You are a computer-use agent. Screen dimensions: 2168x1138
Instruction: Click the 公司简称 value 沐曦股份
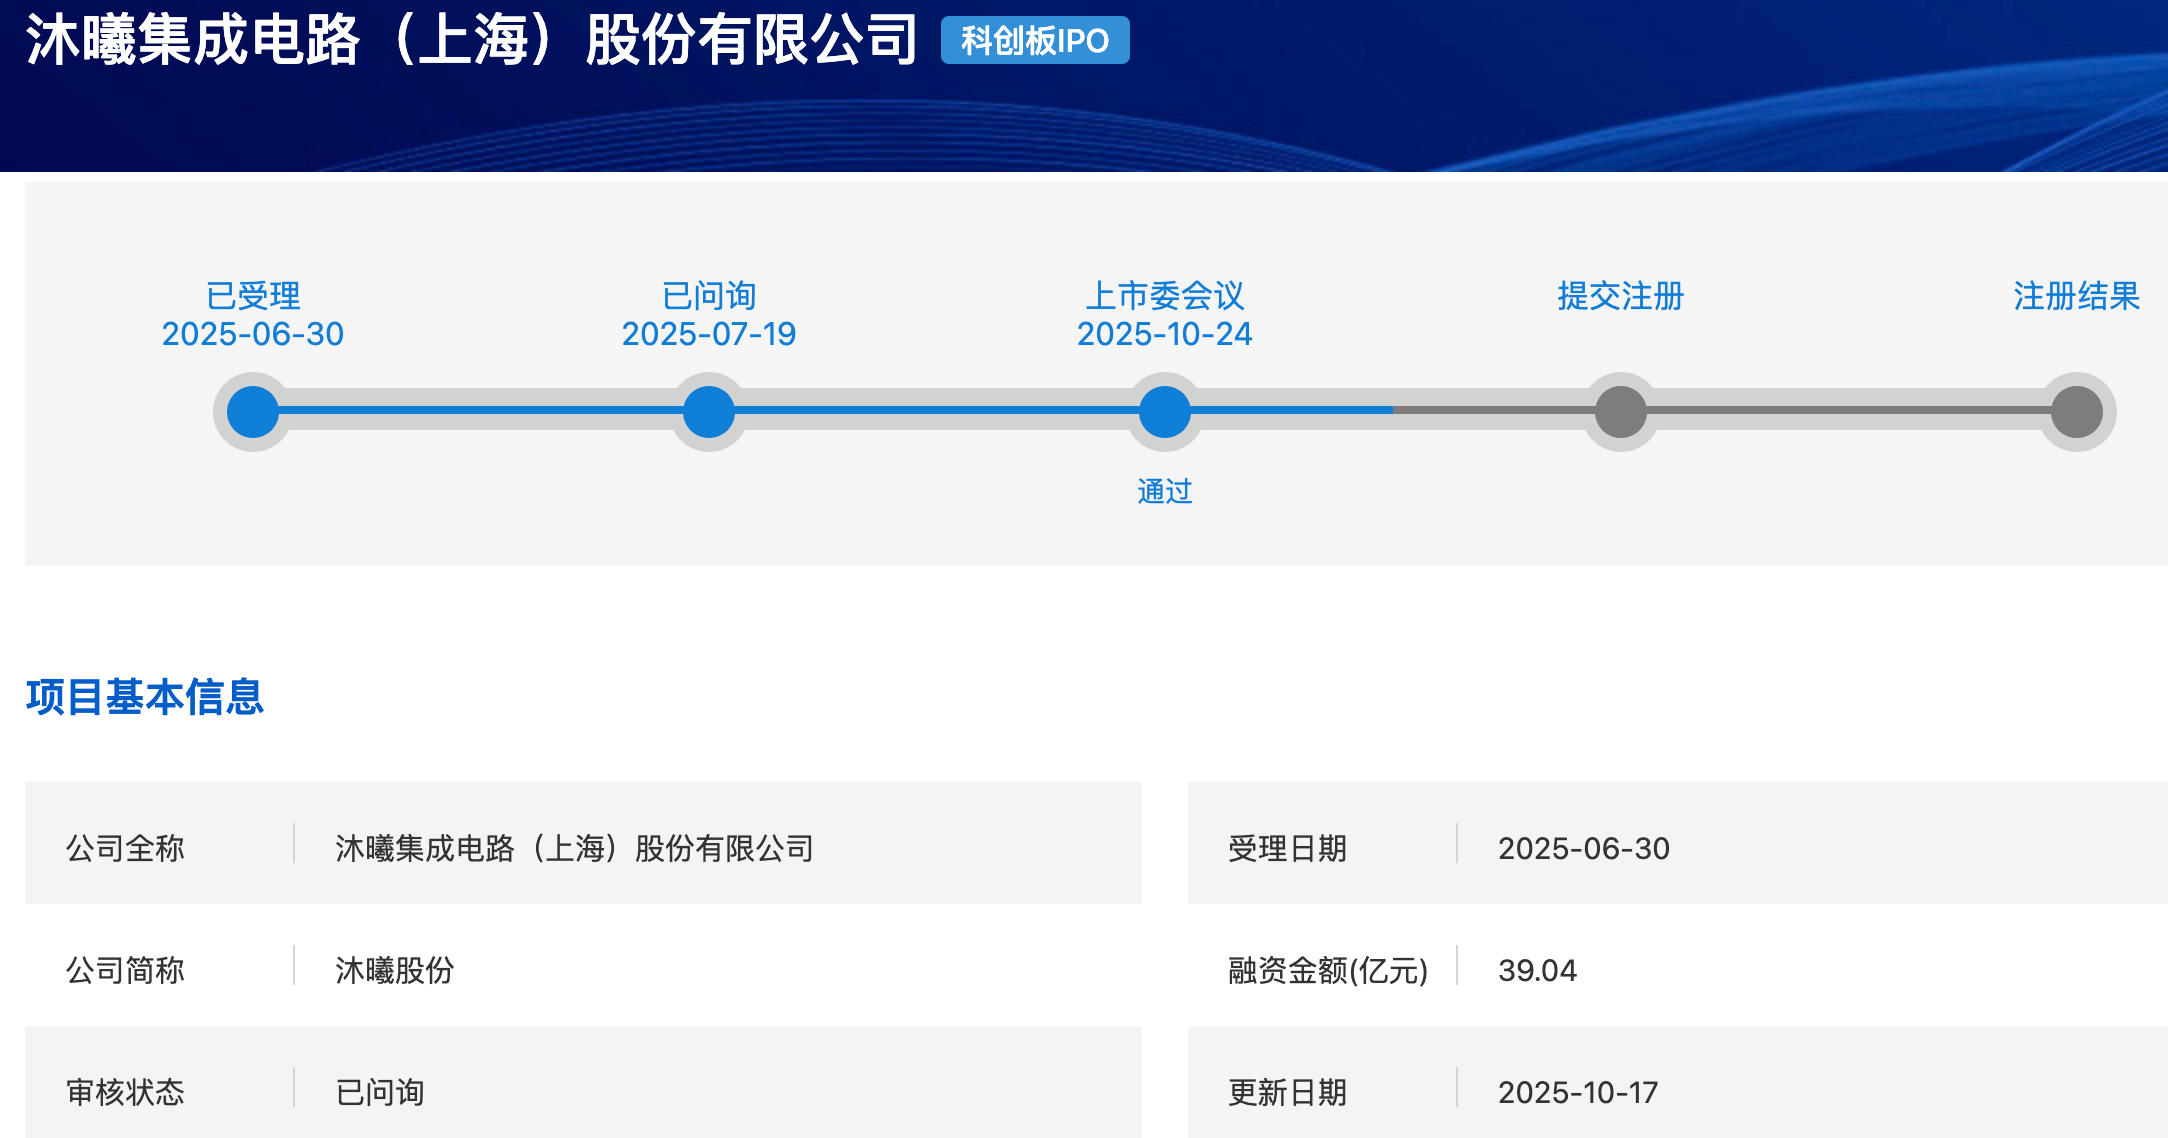pos(395,970)
